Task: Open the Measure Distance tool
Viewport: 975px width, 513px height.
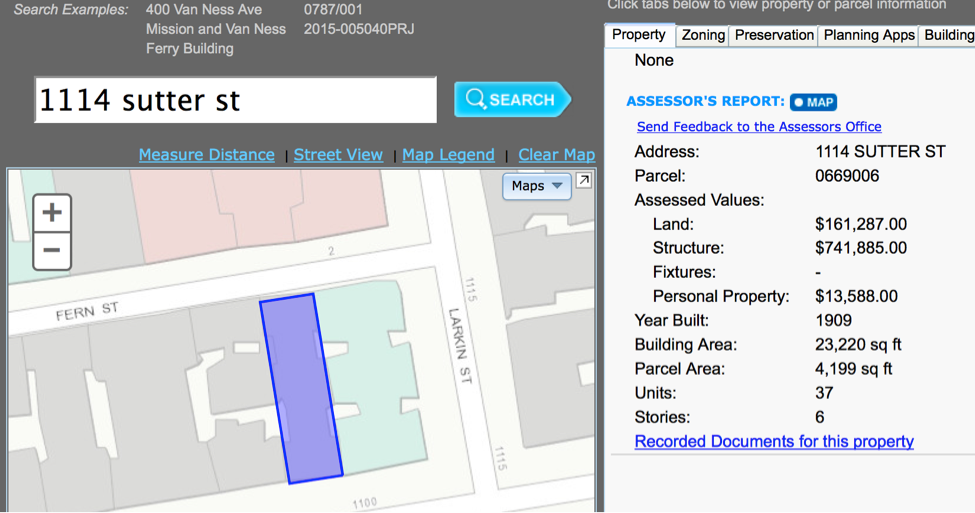Action: point(206,155)
